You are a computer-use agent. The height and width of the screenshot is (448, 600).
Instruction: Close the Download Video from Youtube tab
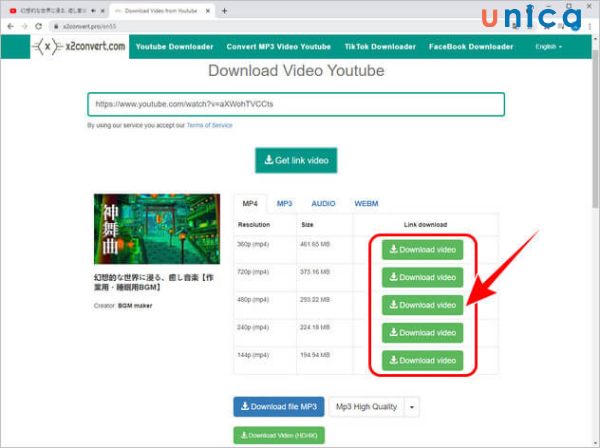[208, 11]
